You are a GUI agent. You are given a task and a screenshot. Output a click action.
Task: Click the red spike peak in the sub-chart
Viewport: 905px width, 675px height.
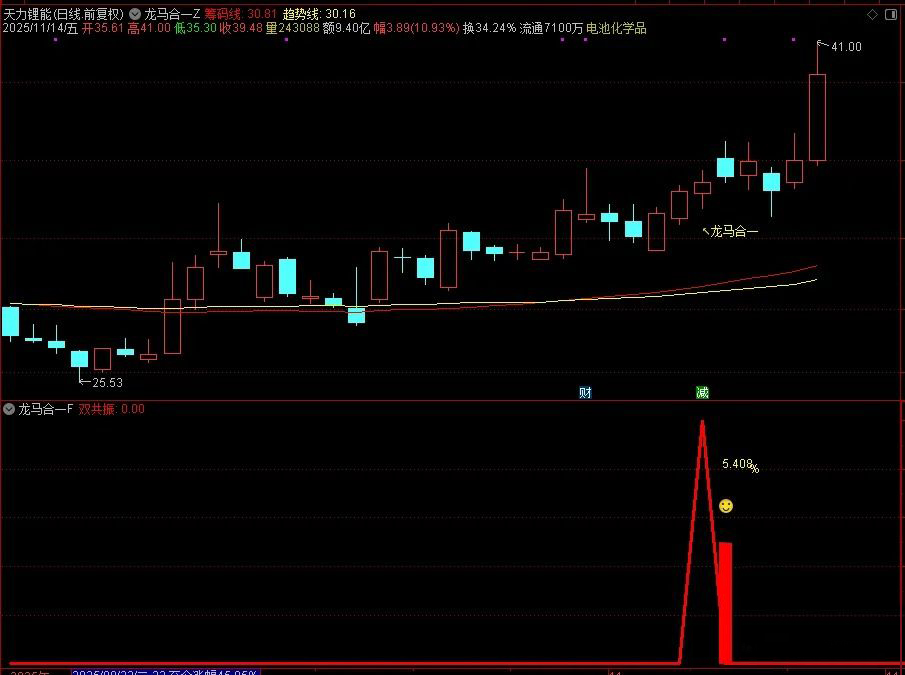click(702, 423)
